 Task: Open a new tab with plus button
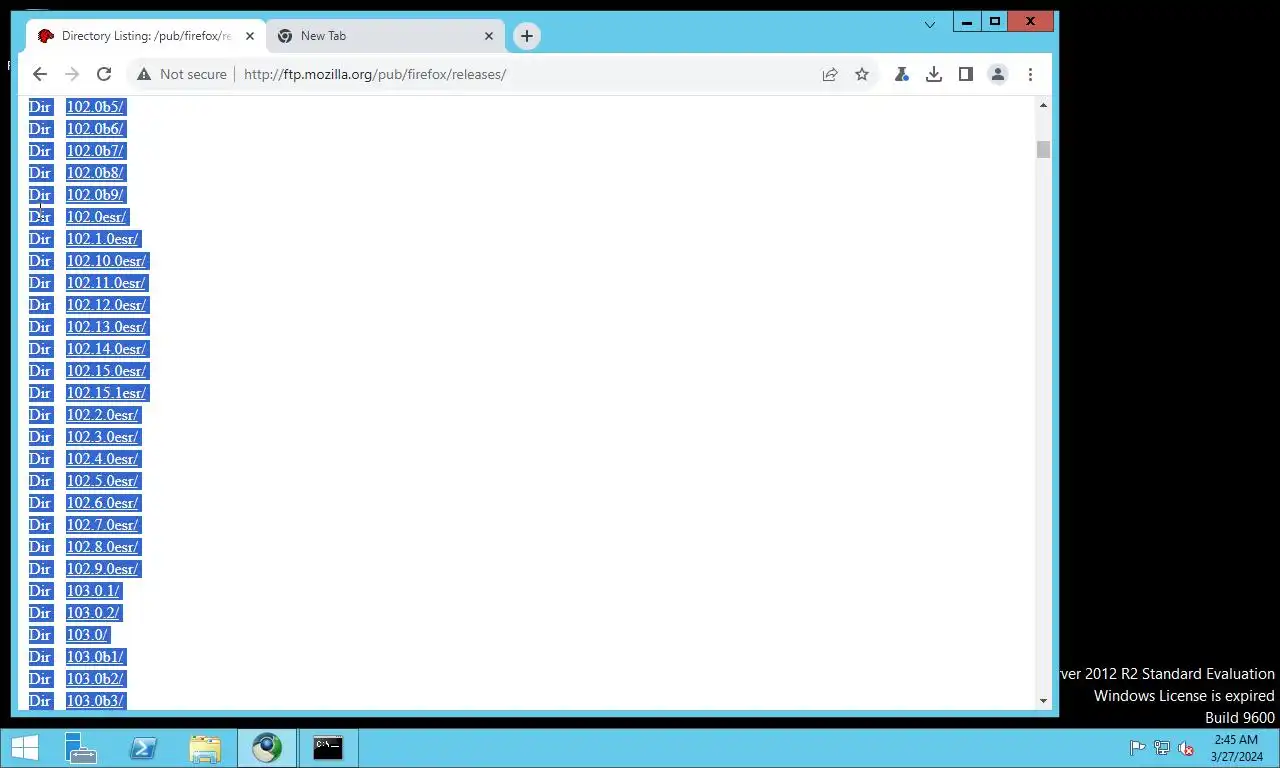pos(527,36)
